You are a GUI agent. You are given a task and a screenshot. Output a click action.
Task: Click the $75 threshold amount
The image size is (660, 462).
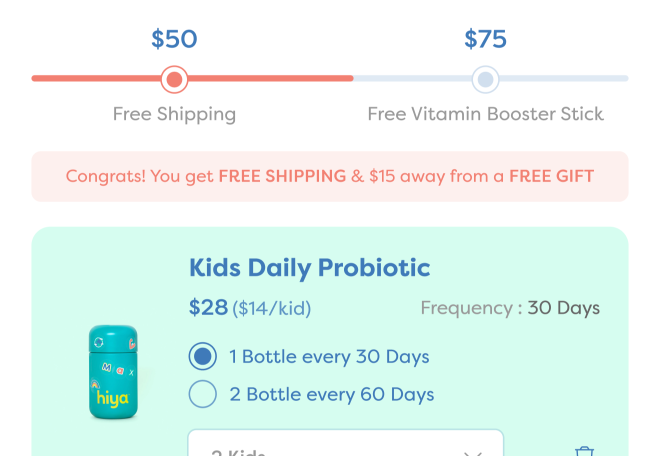click(485, 39)
